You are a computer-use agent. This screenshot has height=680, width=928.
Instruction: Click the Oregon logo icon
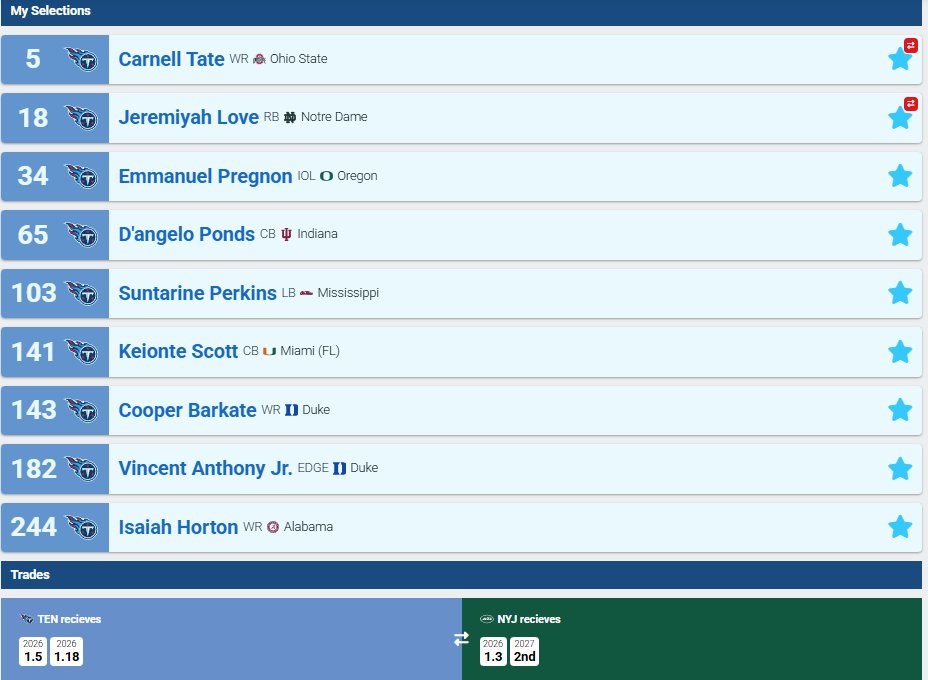[326, 176]
